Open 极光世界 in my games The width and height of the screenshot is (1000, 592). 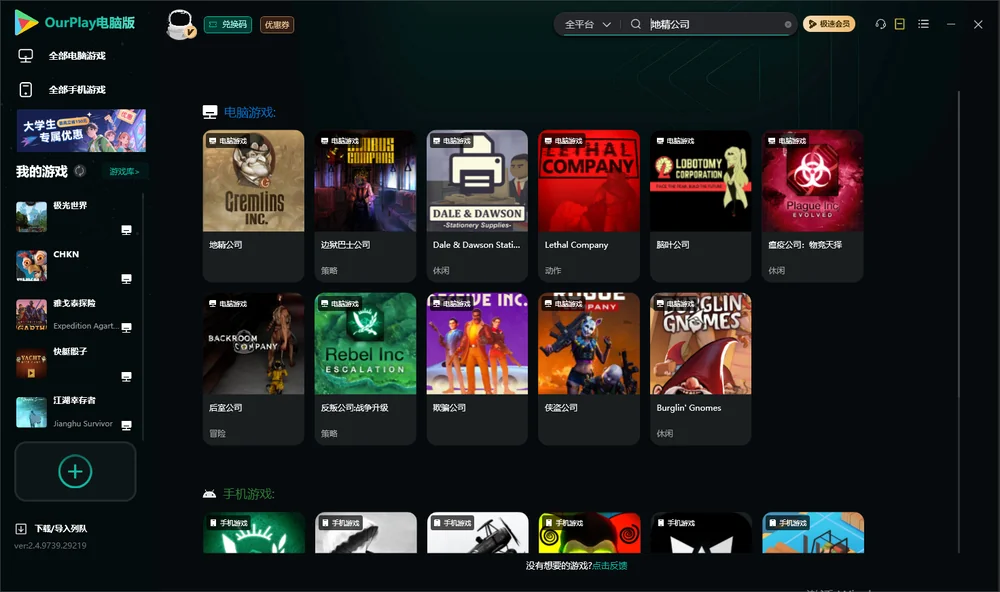[x=75, y=217]
